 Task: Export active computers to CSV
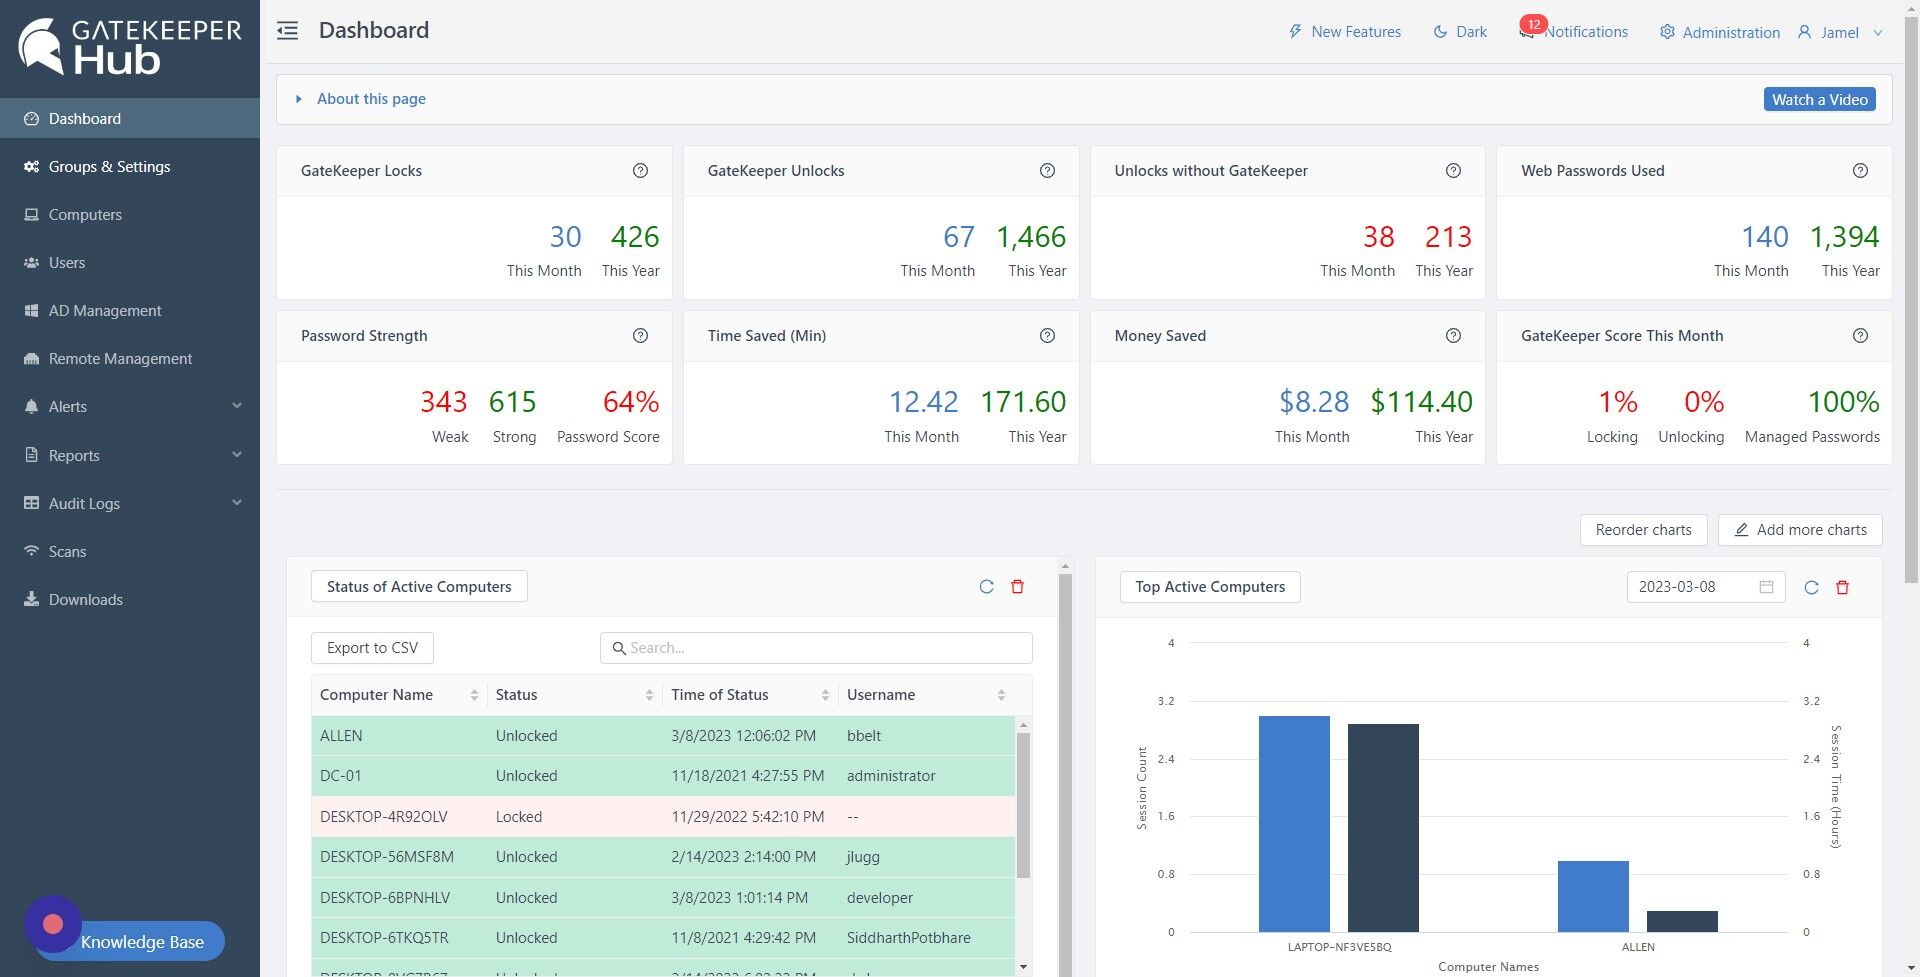point(372,648)
